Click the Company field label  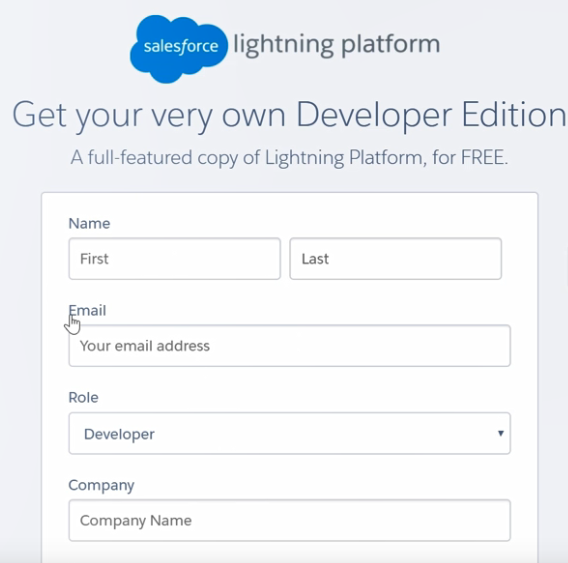pyautogui.click(x=101, y=485)
